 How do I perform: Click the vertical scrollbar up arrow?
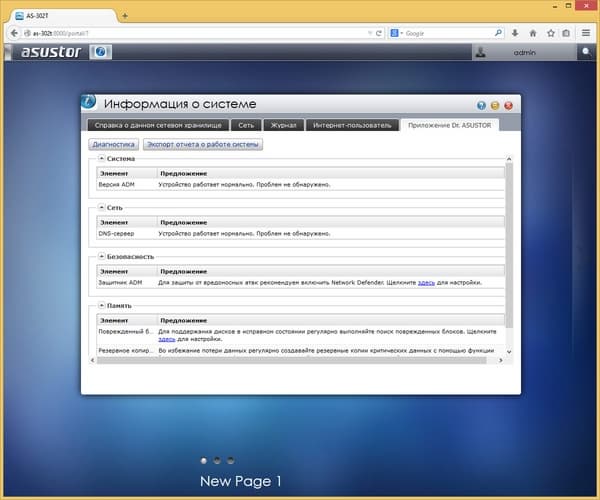click(509, 158)
